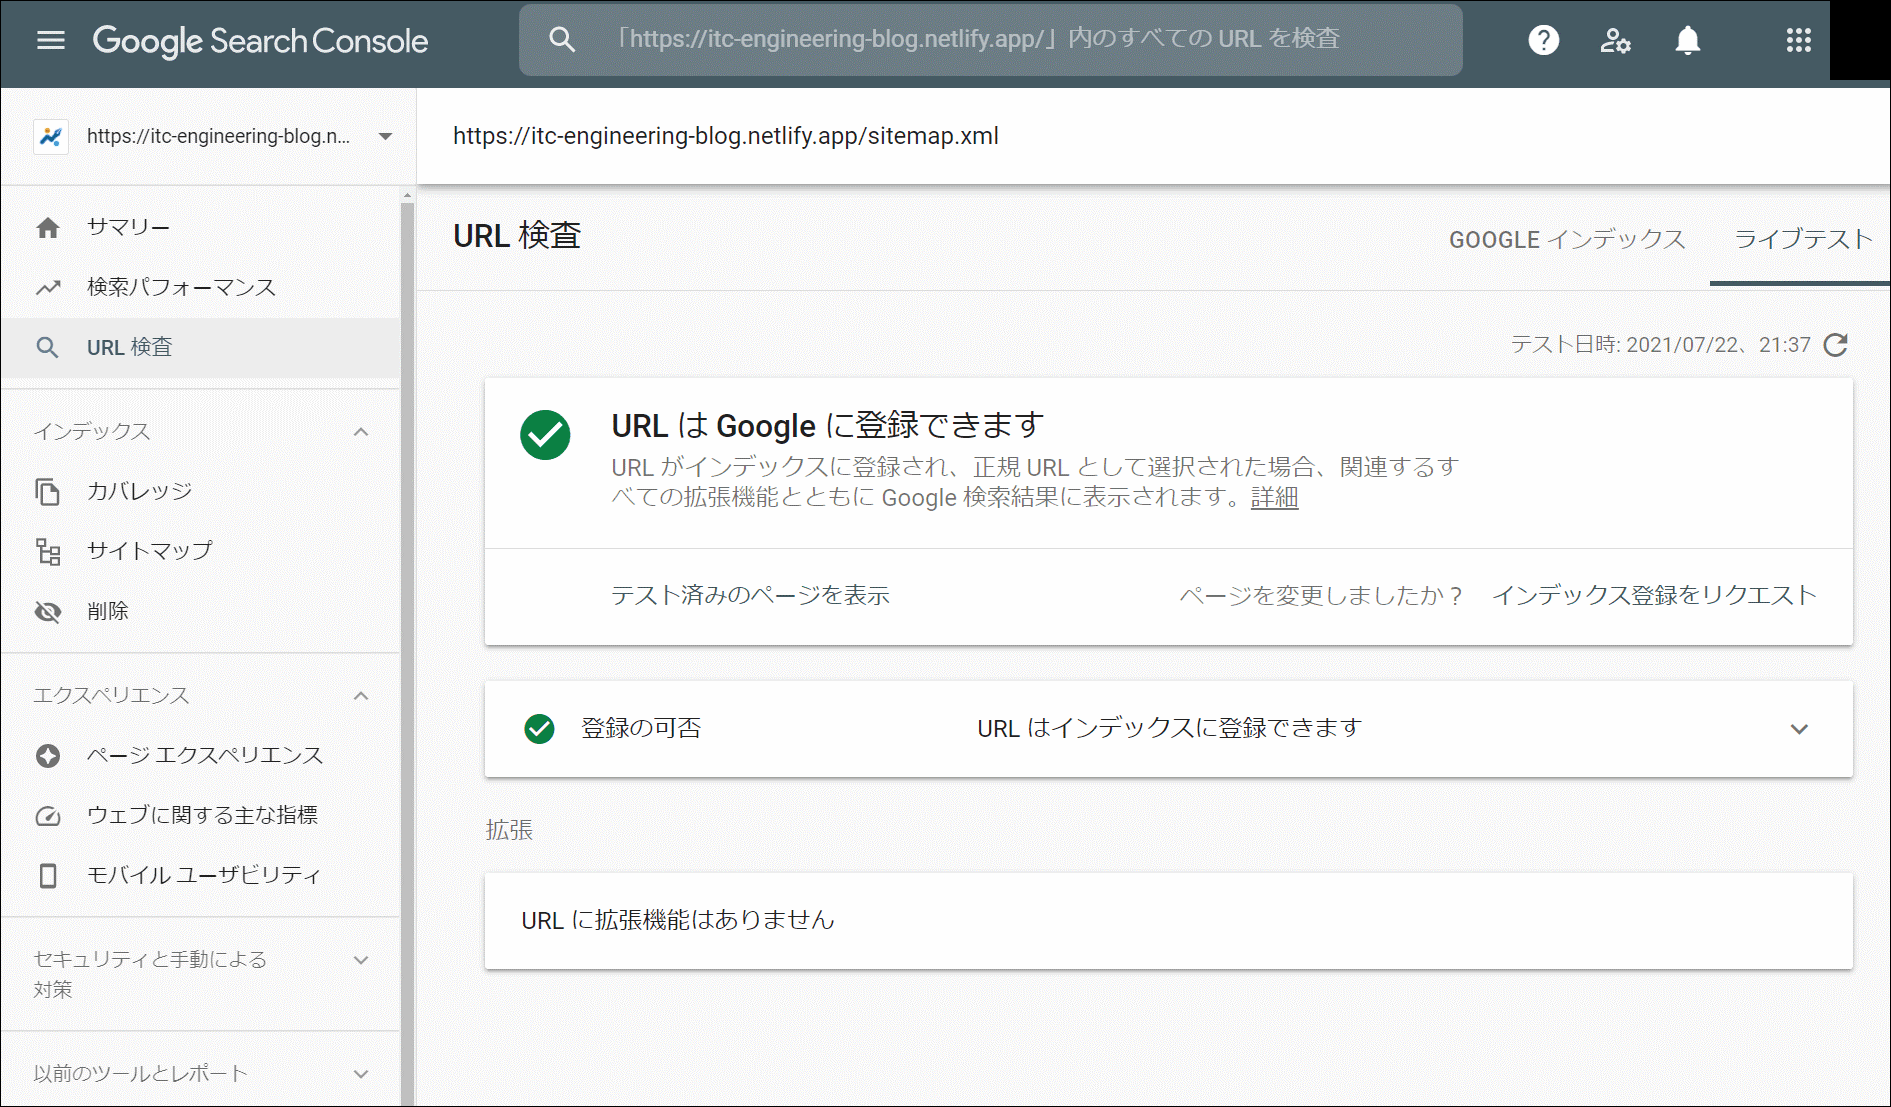
Task: Click the モバイル ユーザビリティ phone icon
Action: 48,876
